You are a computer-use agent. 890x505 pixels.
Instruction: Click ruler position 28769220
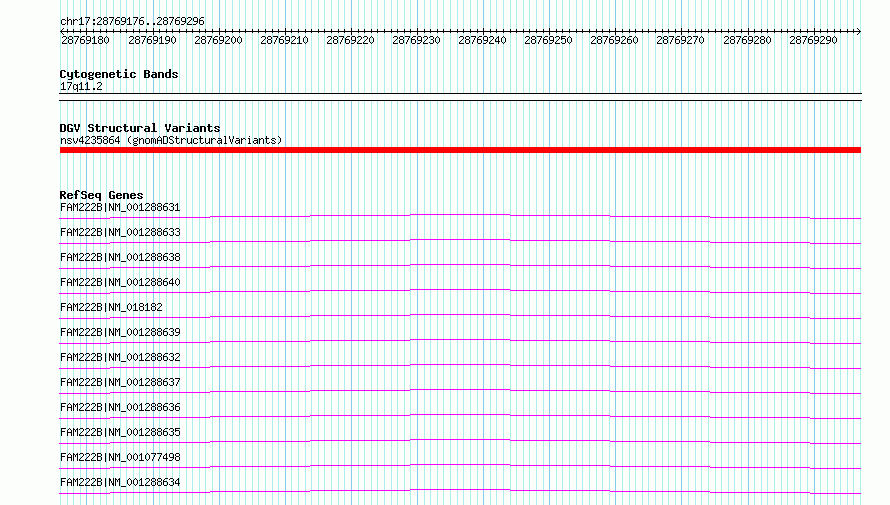point(350,40)
